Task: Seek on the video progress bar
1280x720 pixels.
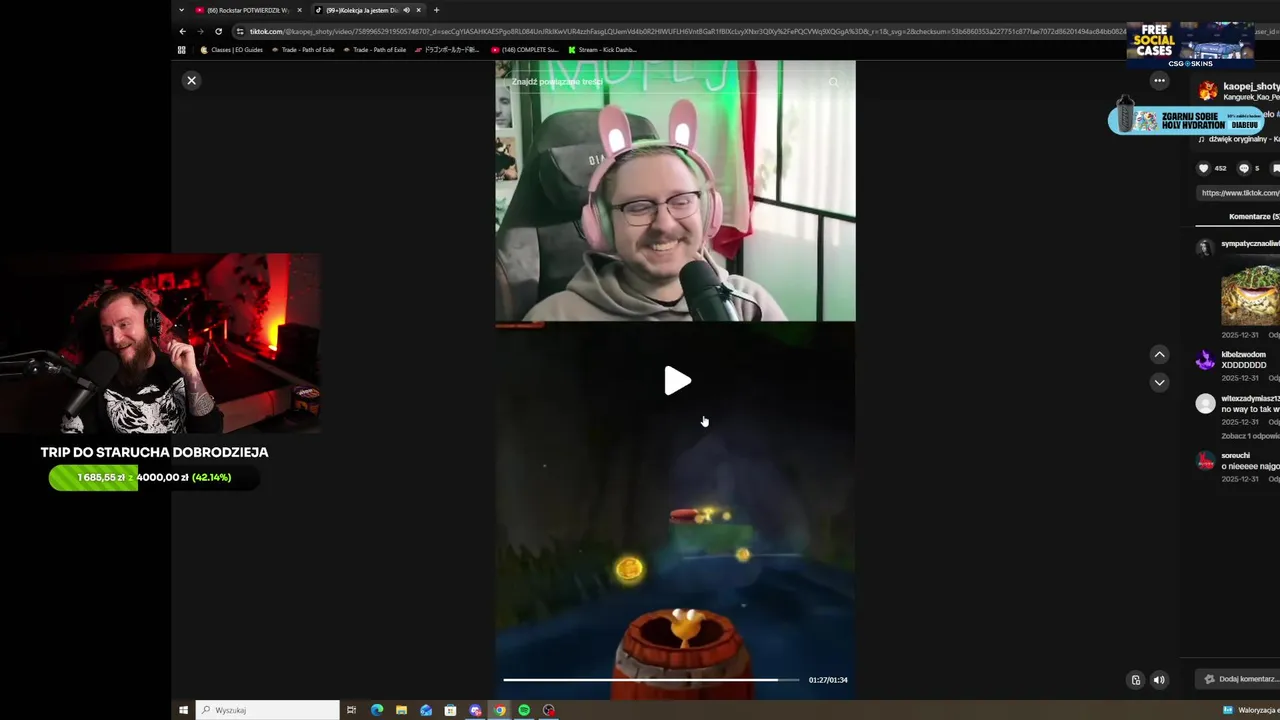Action: (x=651, y=680)
